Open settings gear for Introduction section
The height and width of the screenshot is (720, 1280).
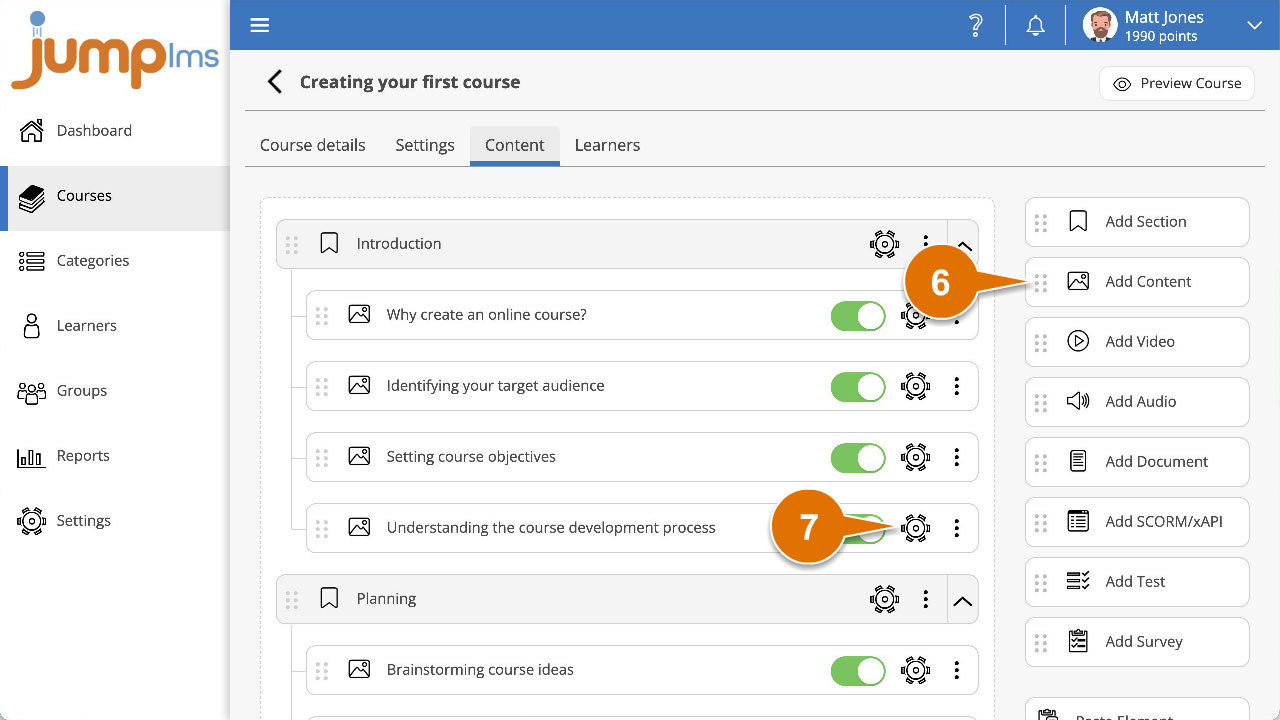click(884, 244)
